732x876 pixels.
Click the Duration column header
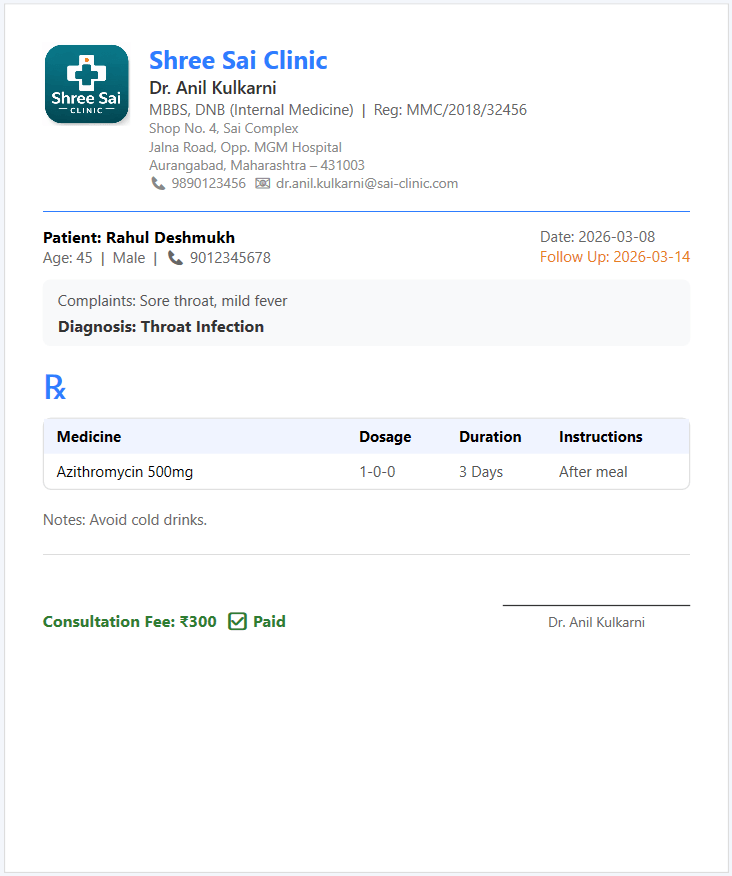[x=490, y=437]
